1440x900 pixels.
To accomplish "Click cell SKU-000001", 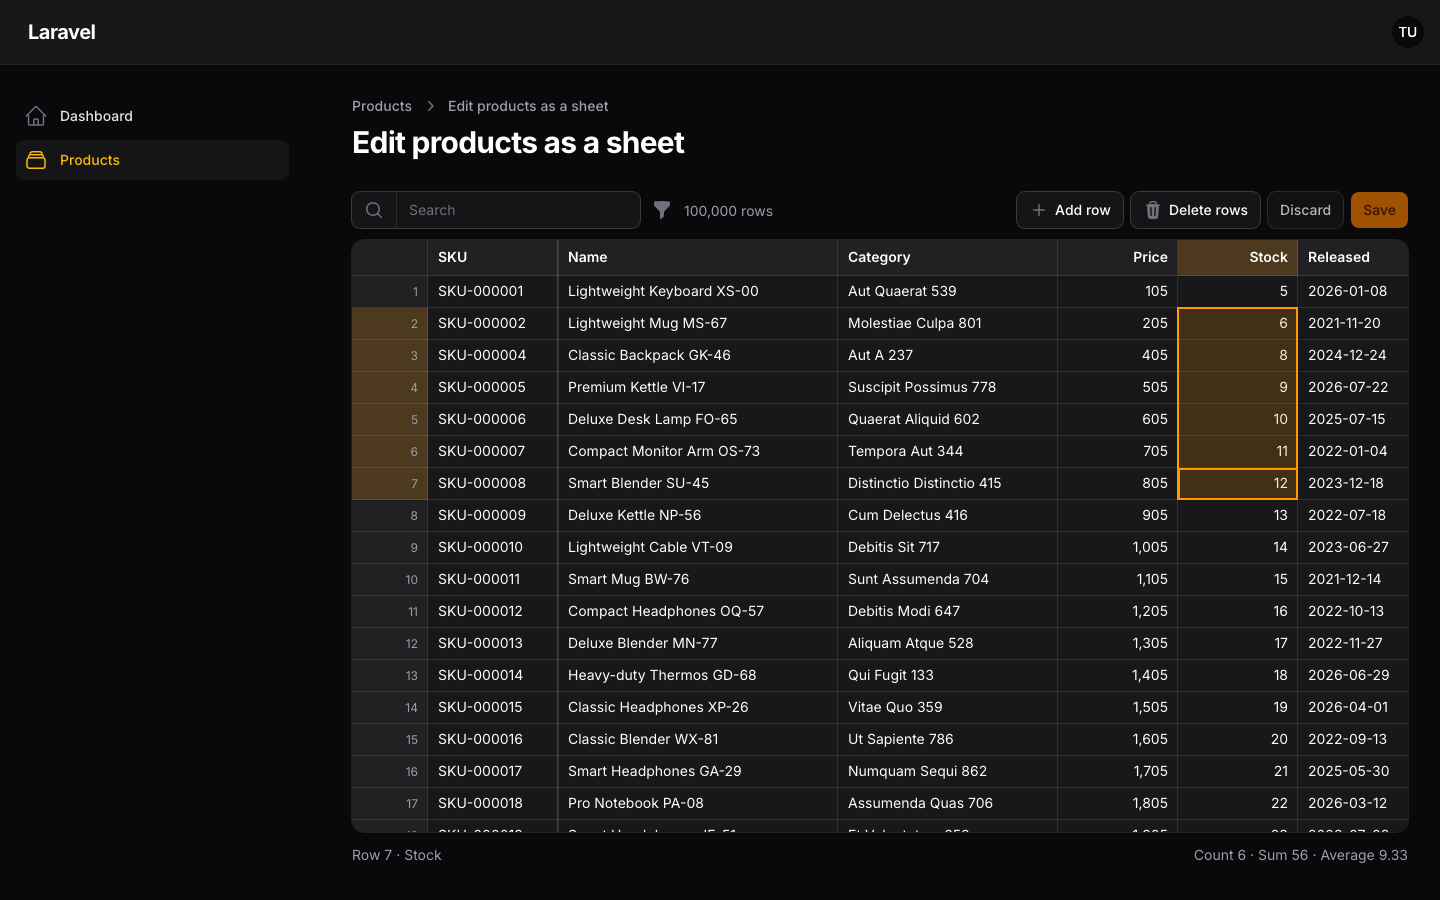I will coord(492,291).
